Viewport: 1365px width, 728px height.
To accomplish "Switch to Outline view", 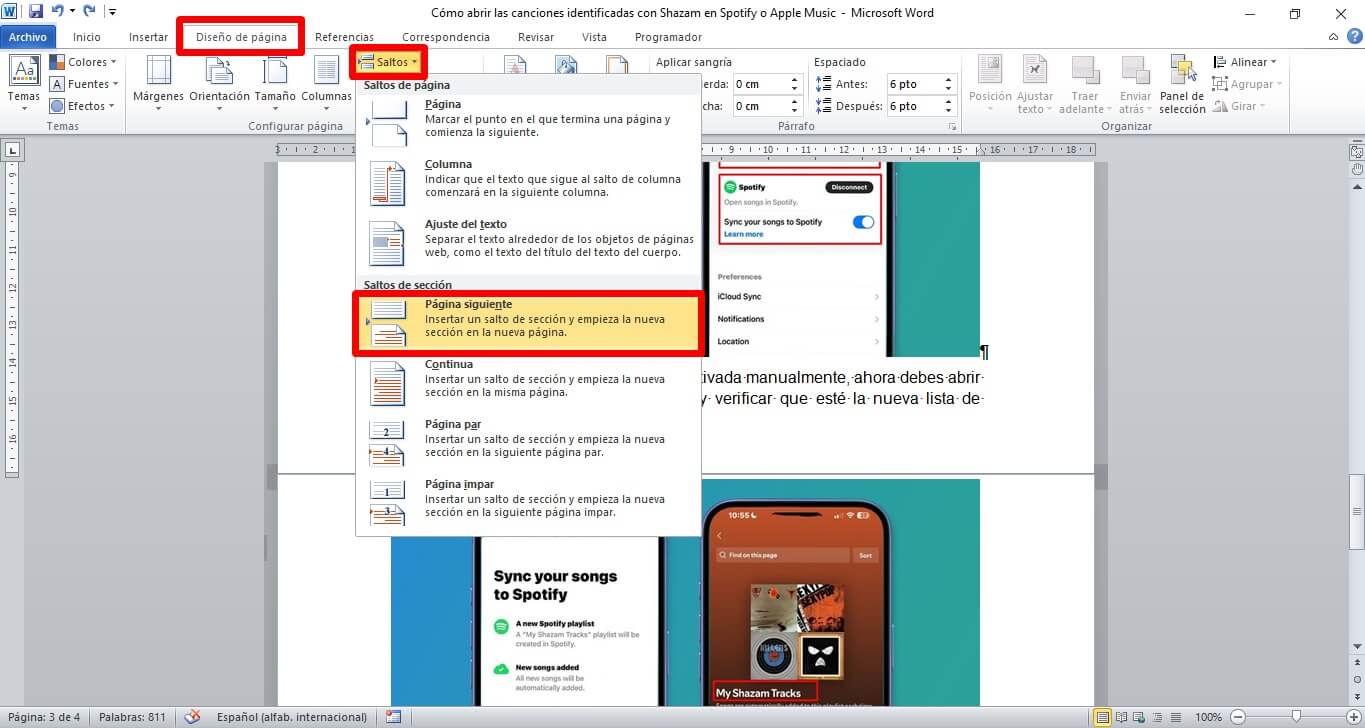I will (1157, 717).
